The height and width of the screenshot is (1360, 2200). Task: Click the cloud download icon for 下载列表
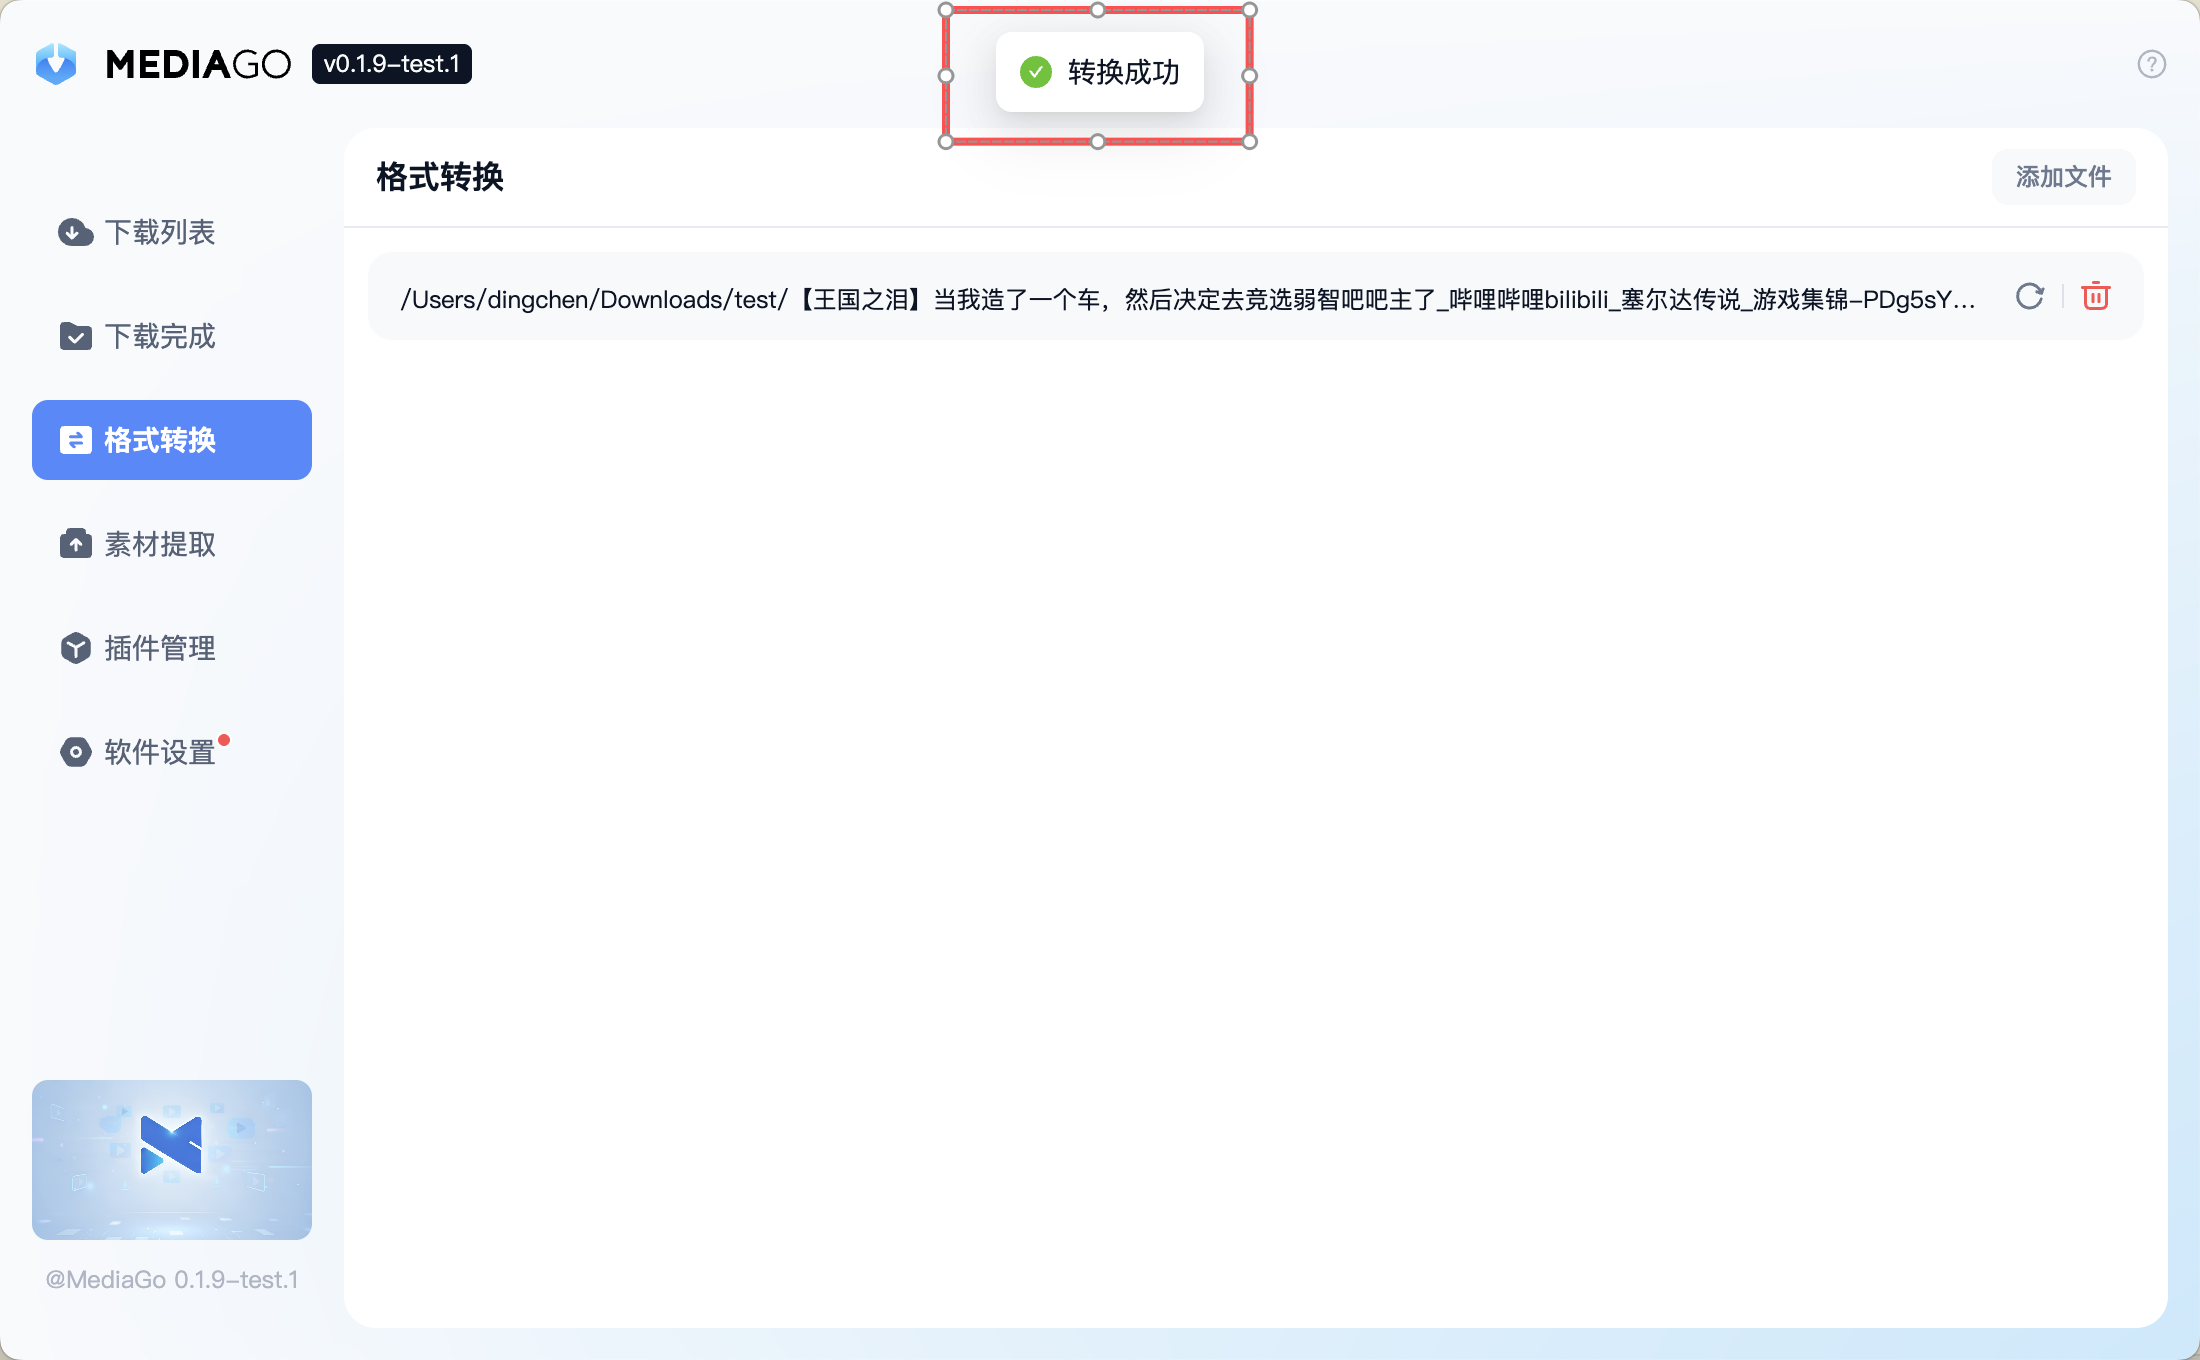(75, 232)
